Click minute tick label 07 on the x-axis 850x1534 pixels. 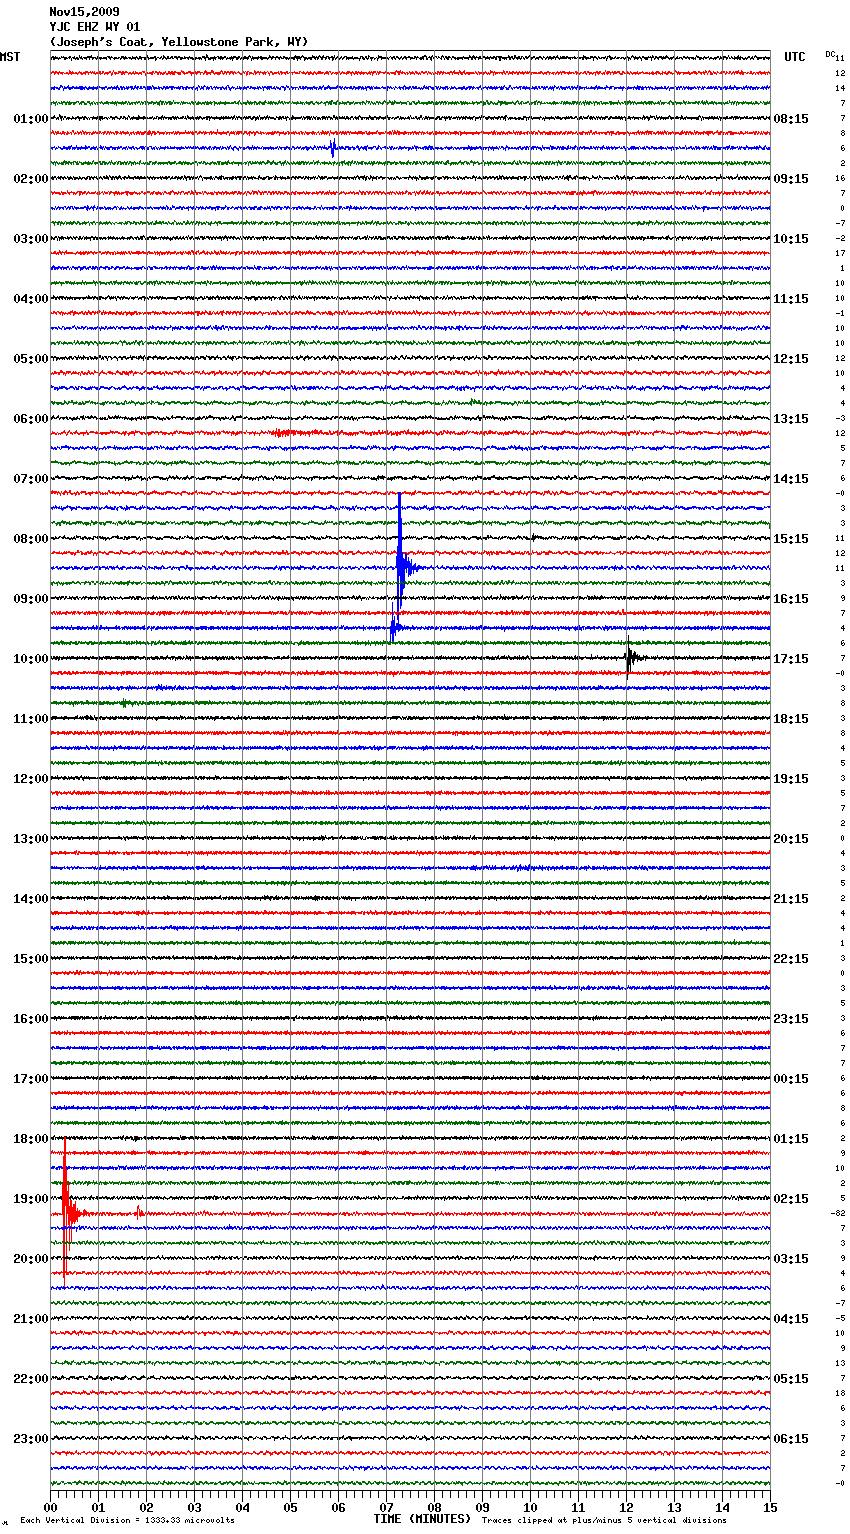(x=386, y=1507)
